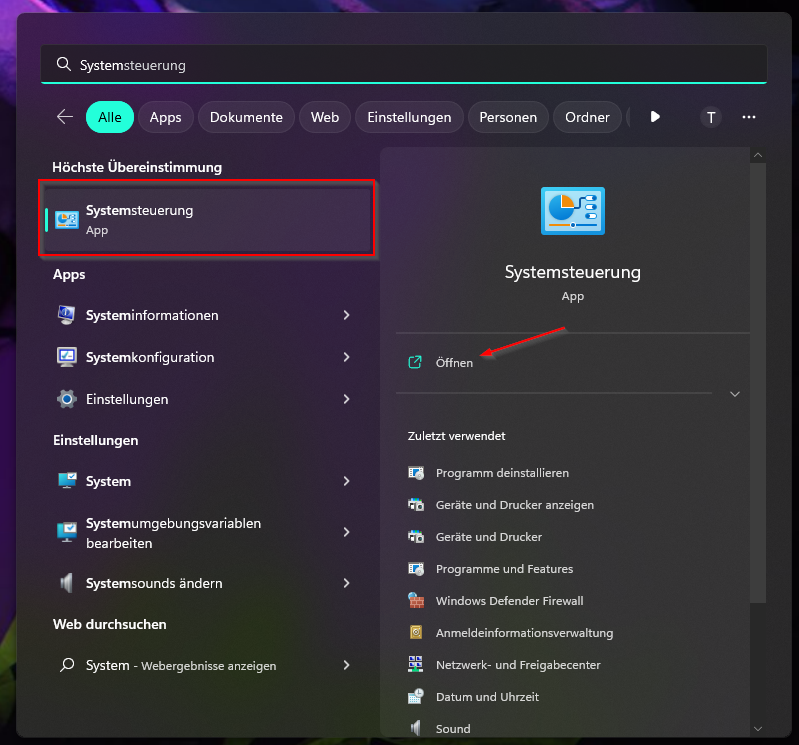
Task: Open the T user account avatar
Action: tap(711, 117)
